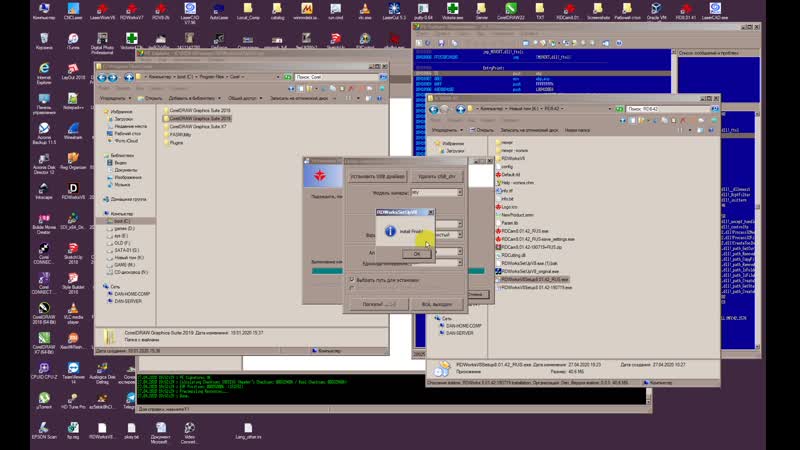The width and height of the screenshot is (800, 450).
Task: Go back in the RD8.42 explorer window
Action: 434,109
